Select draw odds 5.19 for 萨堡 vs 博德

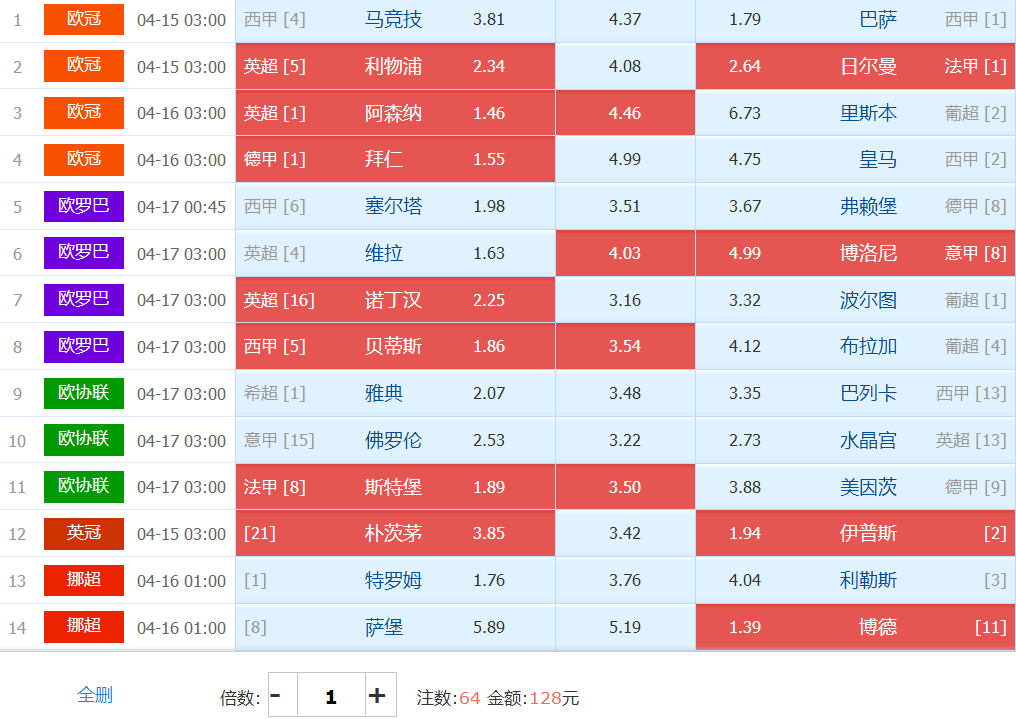[625, 627]
